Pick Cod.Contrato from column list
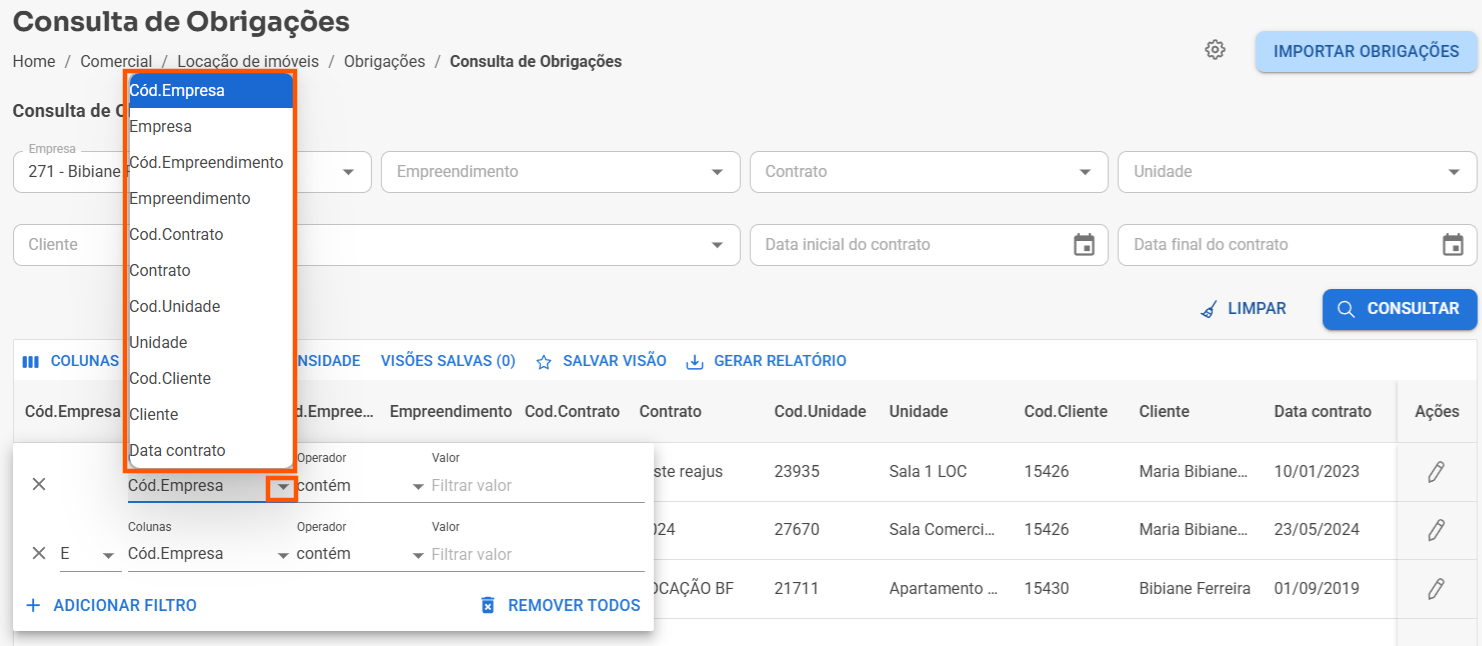The image size is (1482, 646). tap(211, 234)
